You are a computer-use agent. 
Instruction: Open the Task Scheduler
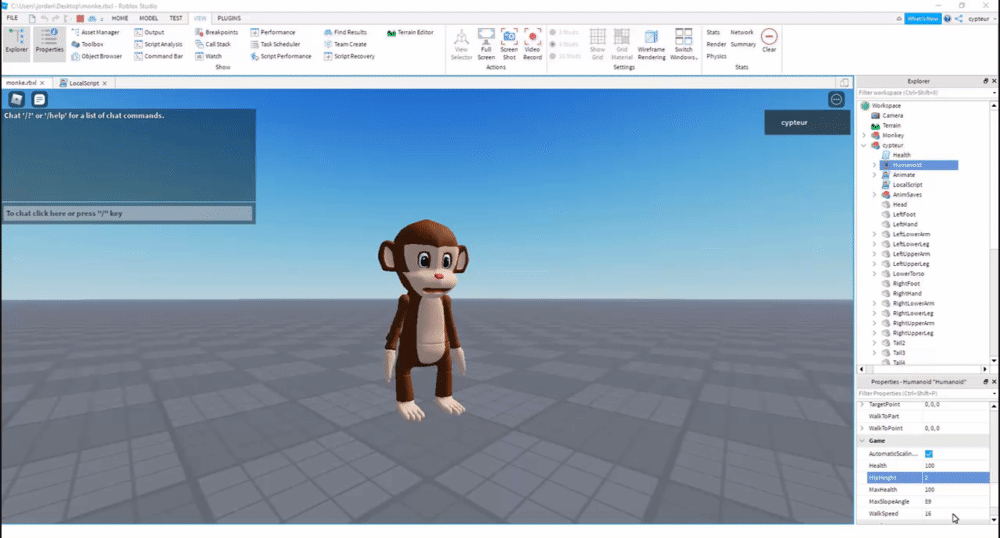pyautogui.click(x=275, y=44)
